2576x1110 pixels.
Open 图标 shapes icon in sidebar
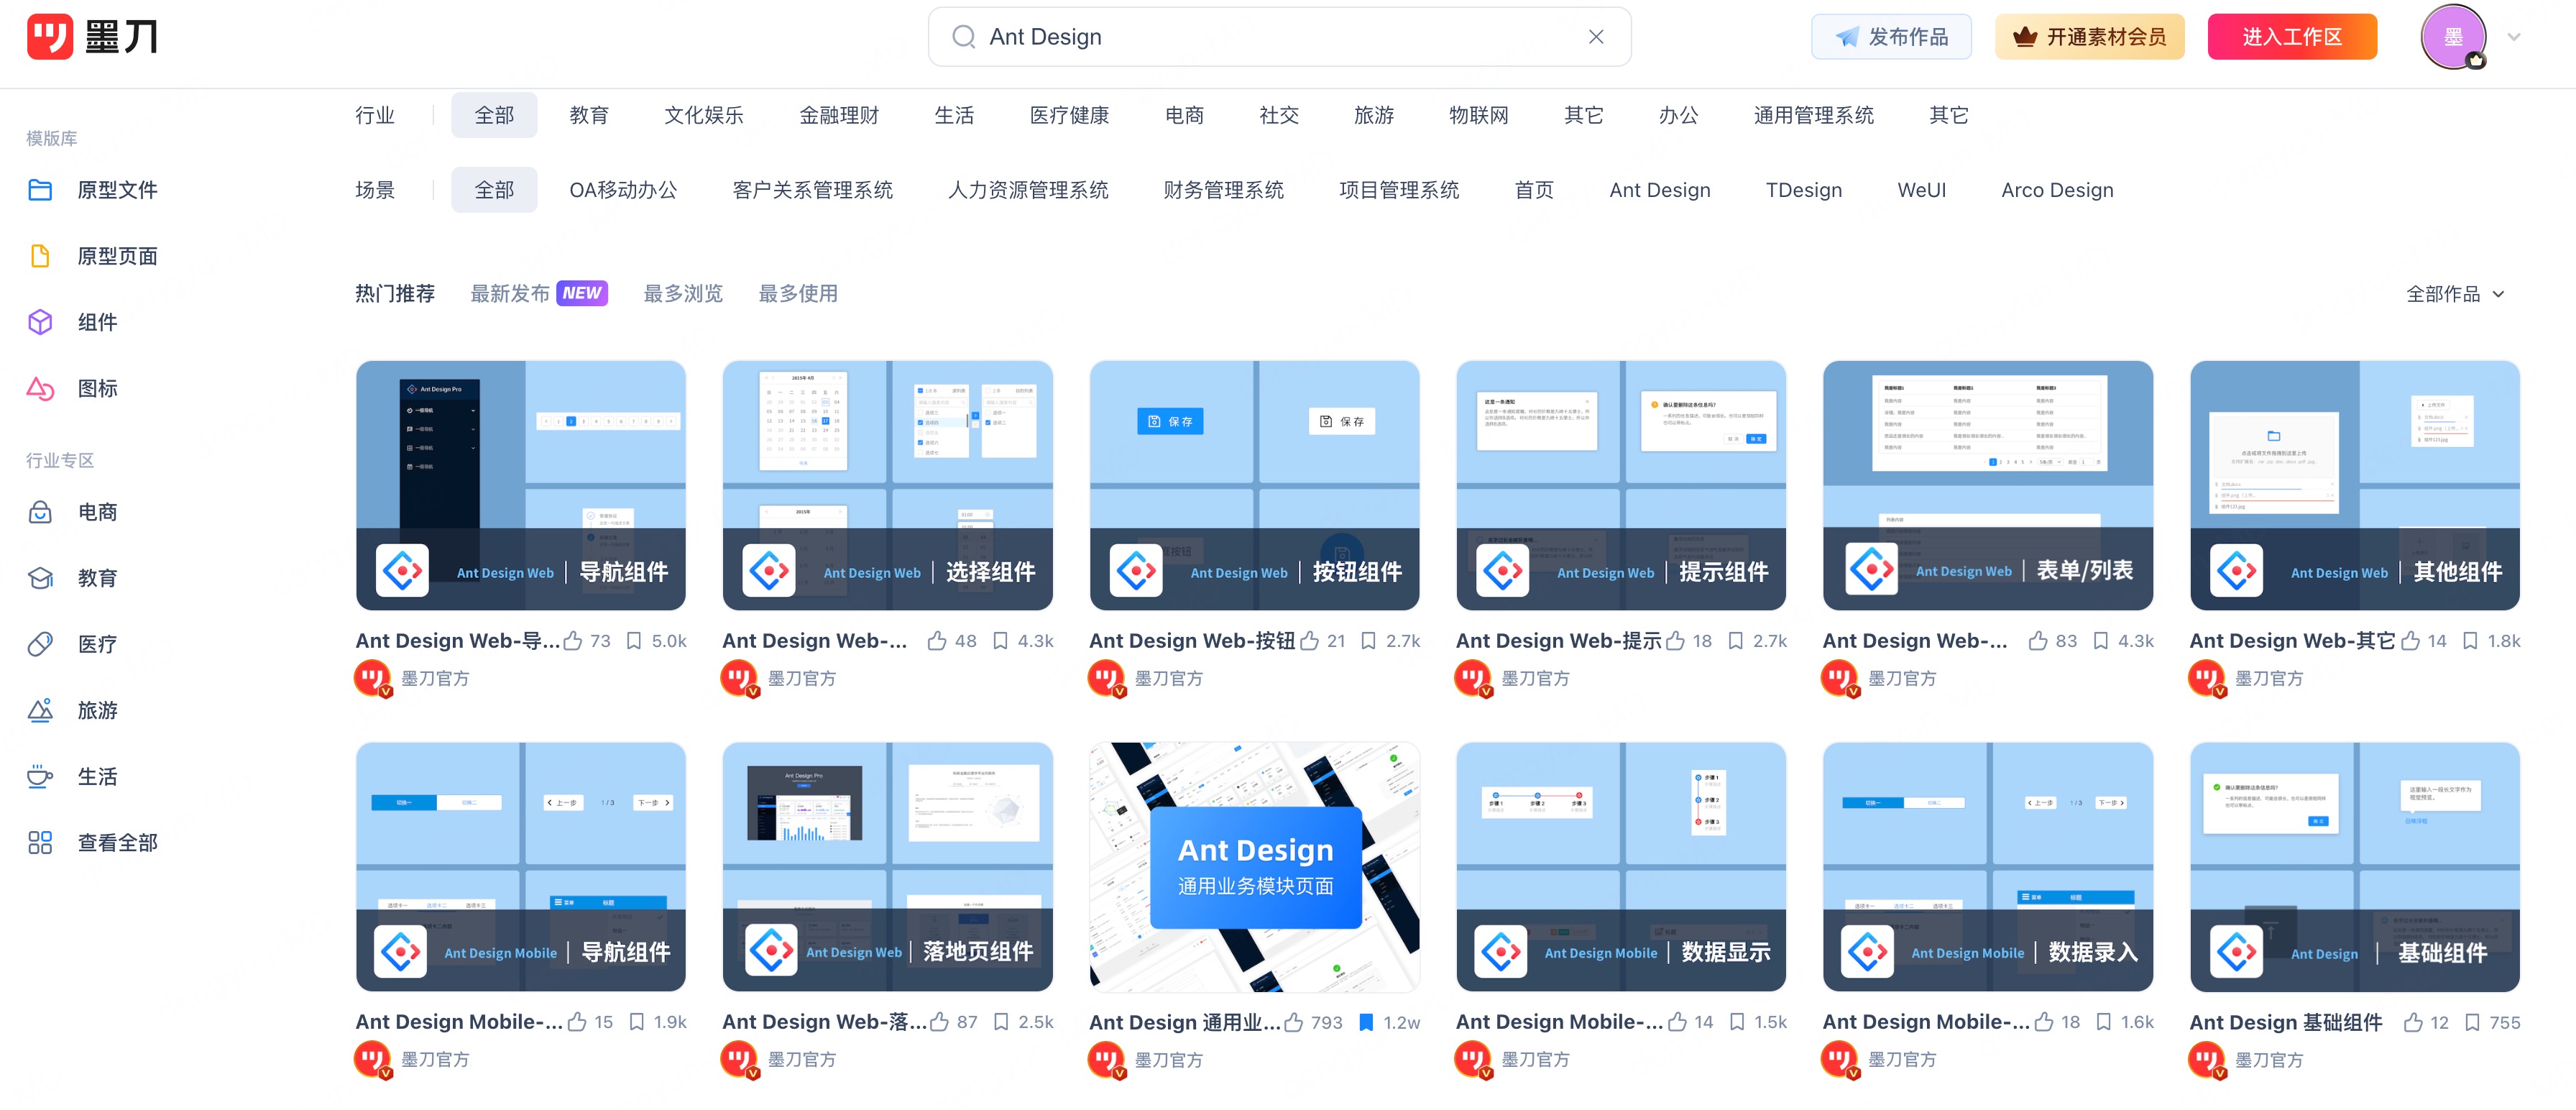pyautogui.click(x=40, y=388)
